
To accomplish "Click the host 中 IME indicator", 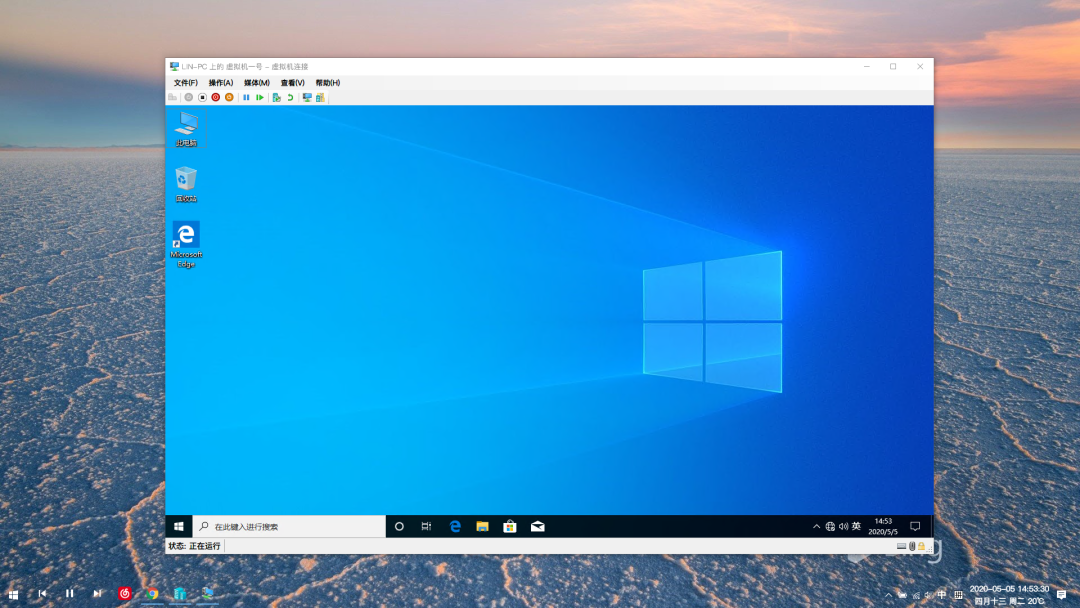I will point(942,595).
